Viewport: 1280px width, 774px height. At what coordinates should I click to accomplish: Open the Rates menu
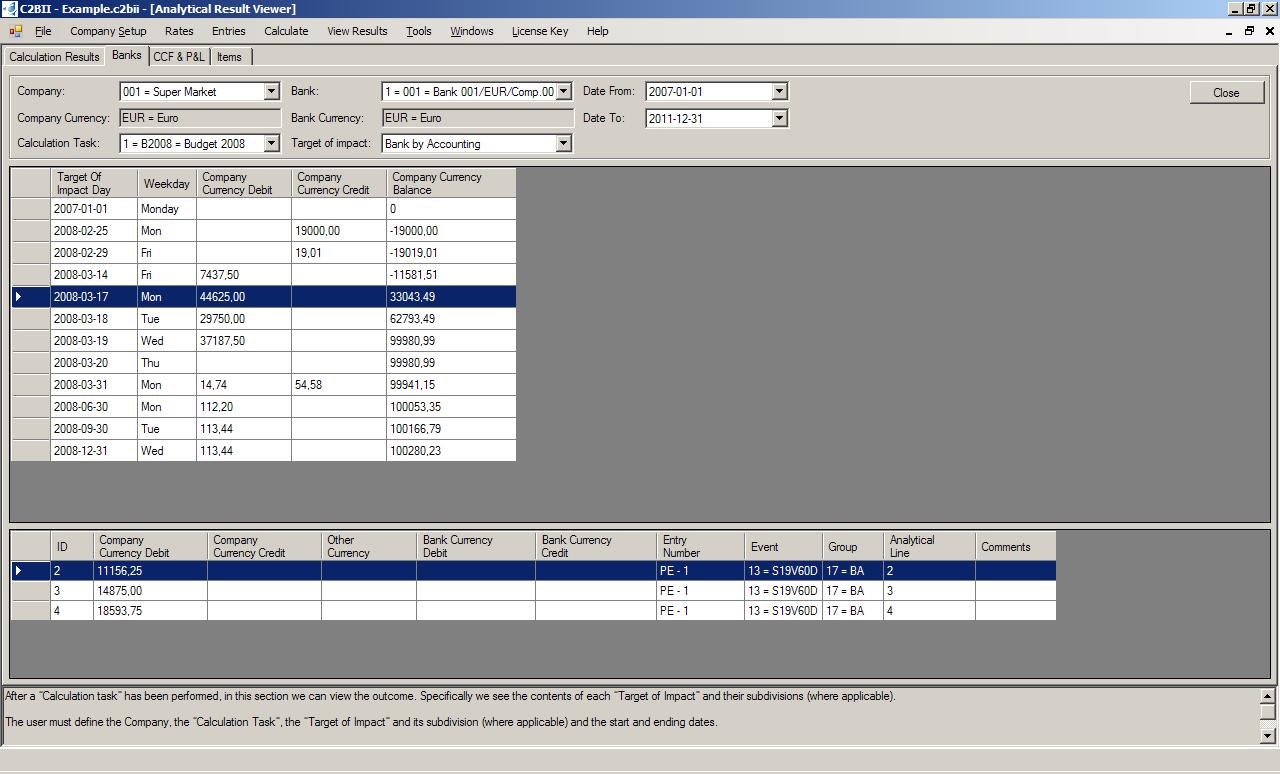(x=179, y=31)
